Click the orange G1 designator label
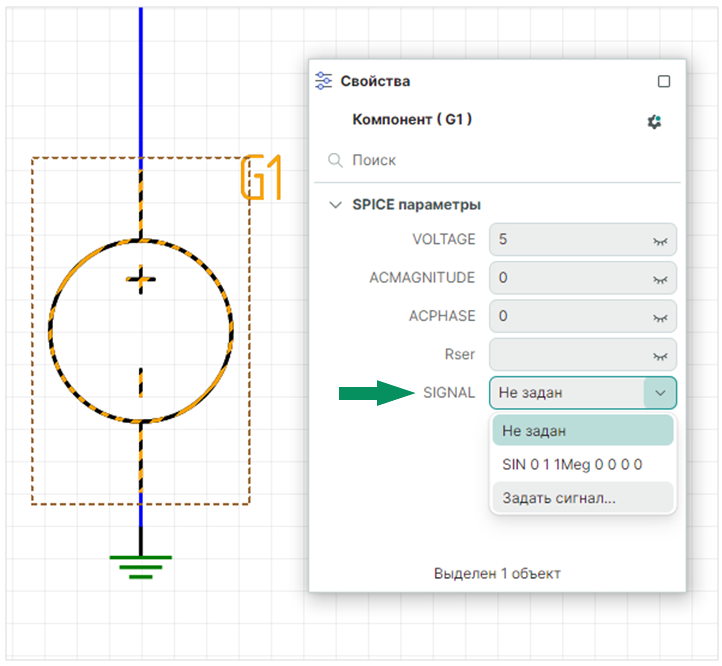 261,179
